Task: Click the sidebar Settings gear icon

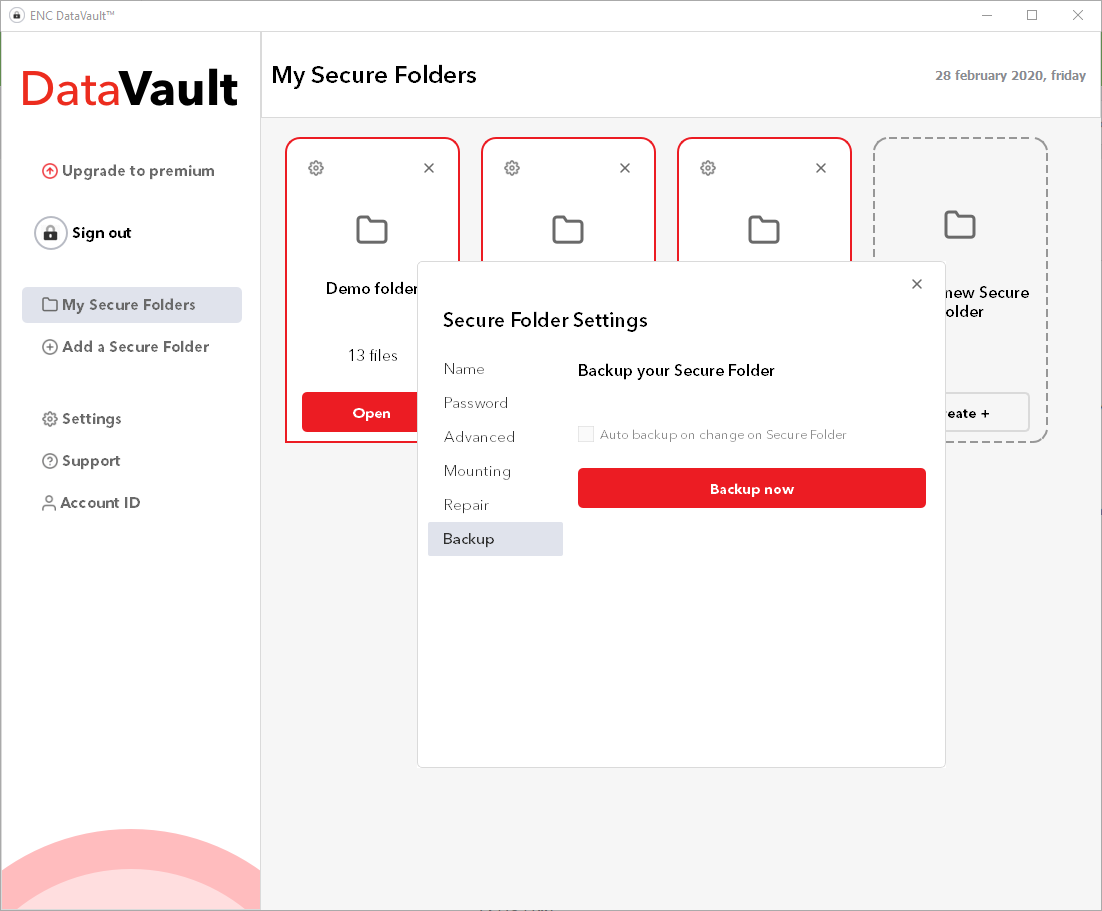Action: point(50,419)
